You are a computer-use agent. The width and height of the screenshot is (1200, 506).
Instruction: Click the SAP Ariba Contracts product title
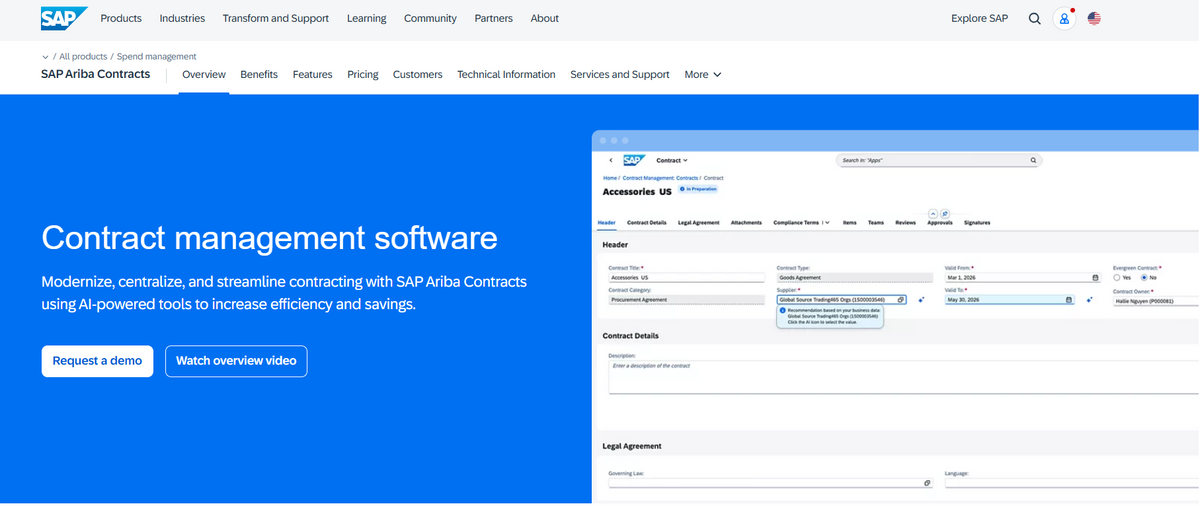(x=95, y=74)
